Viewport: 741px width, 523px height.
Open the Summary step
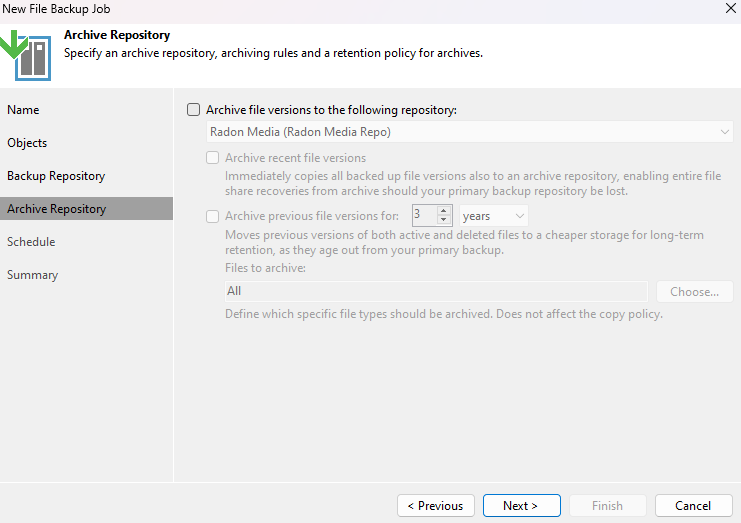pyautogui.click(x=32, y=274)
